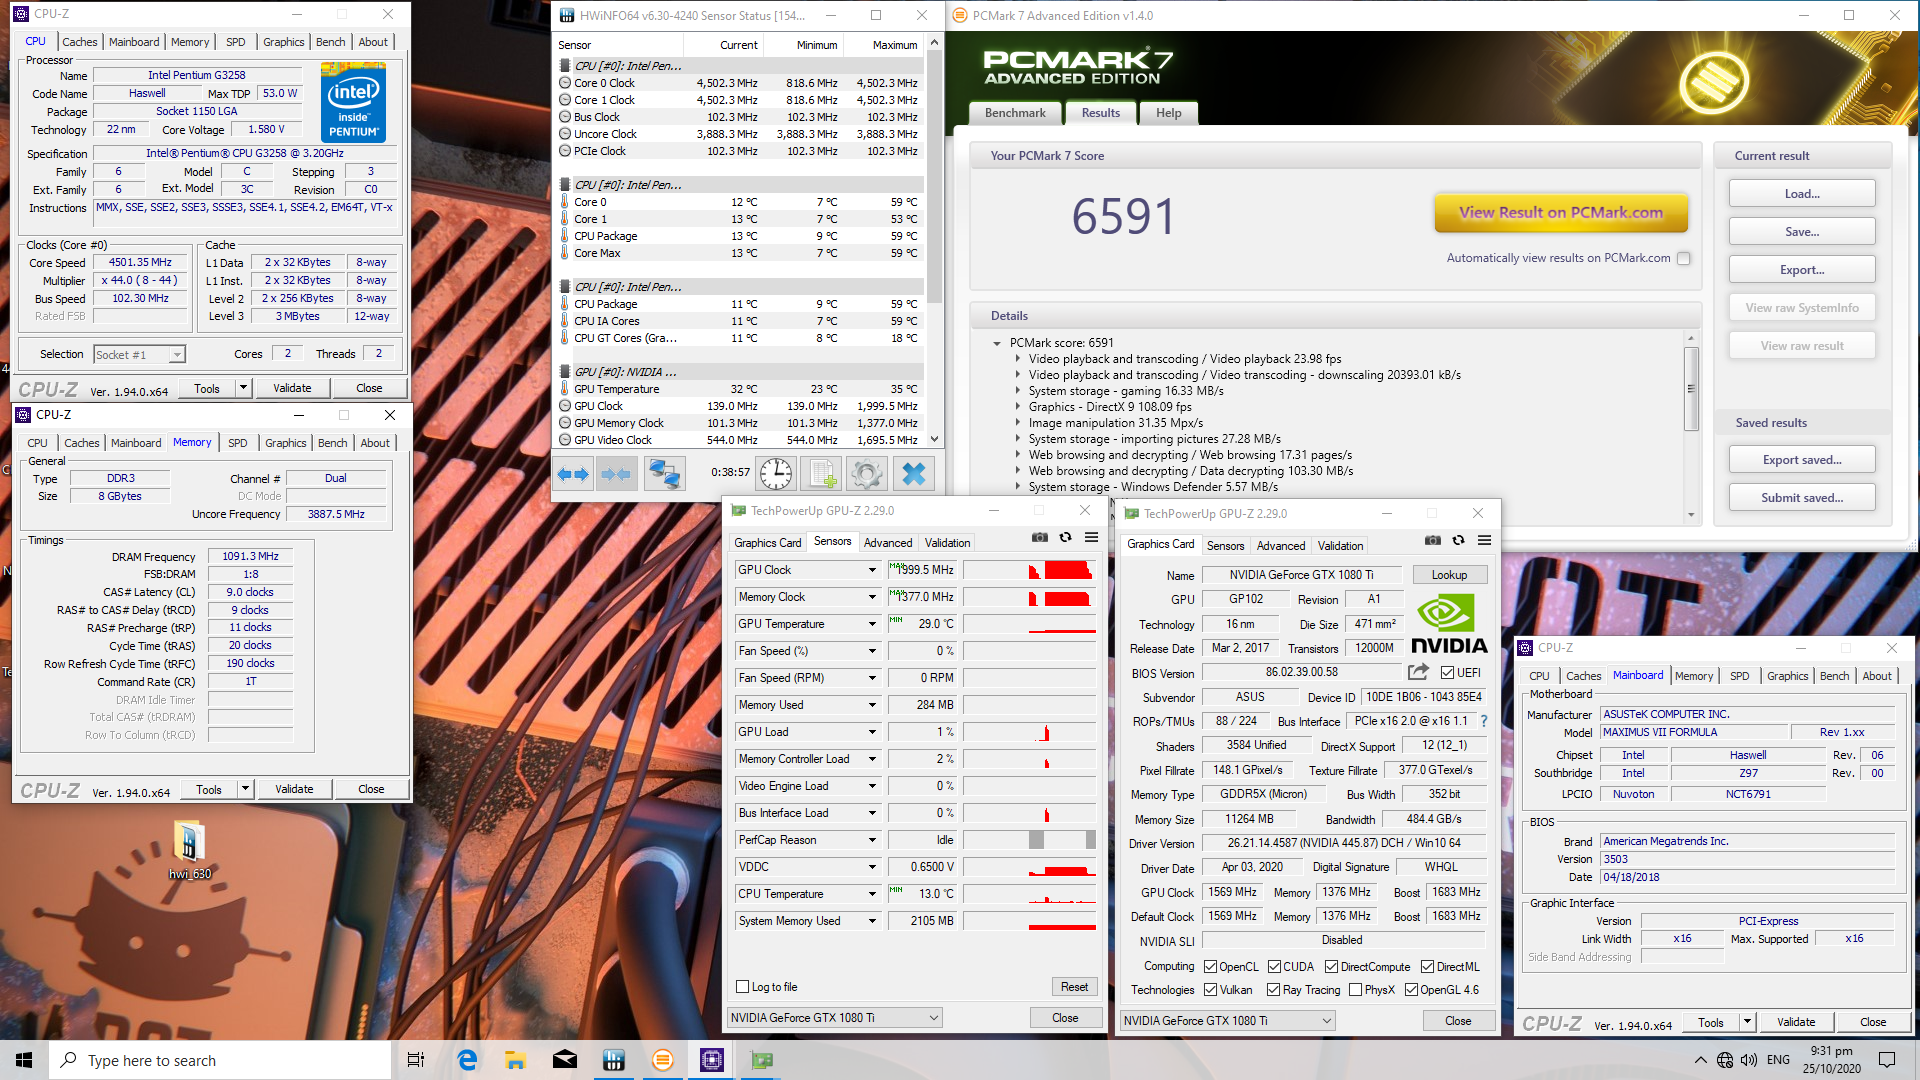Viewport: 1920px width, 1080px height.
Task: Open GPU-Z taskbar icon
Action: 761,1060
